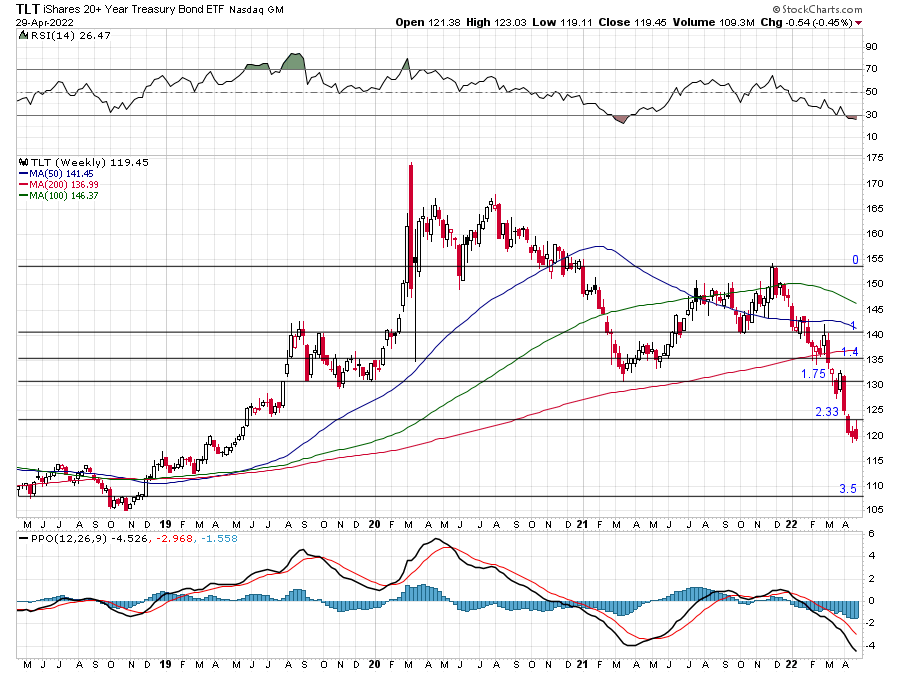Click the 175 price axis label
Image resolution: width=900 pixels, height=673 pixels.
875,158
